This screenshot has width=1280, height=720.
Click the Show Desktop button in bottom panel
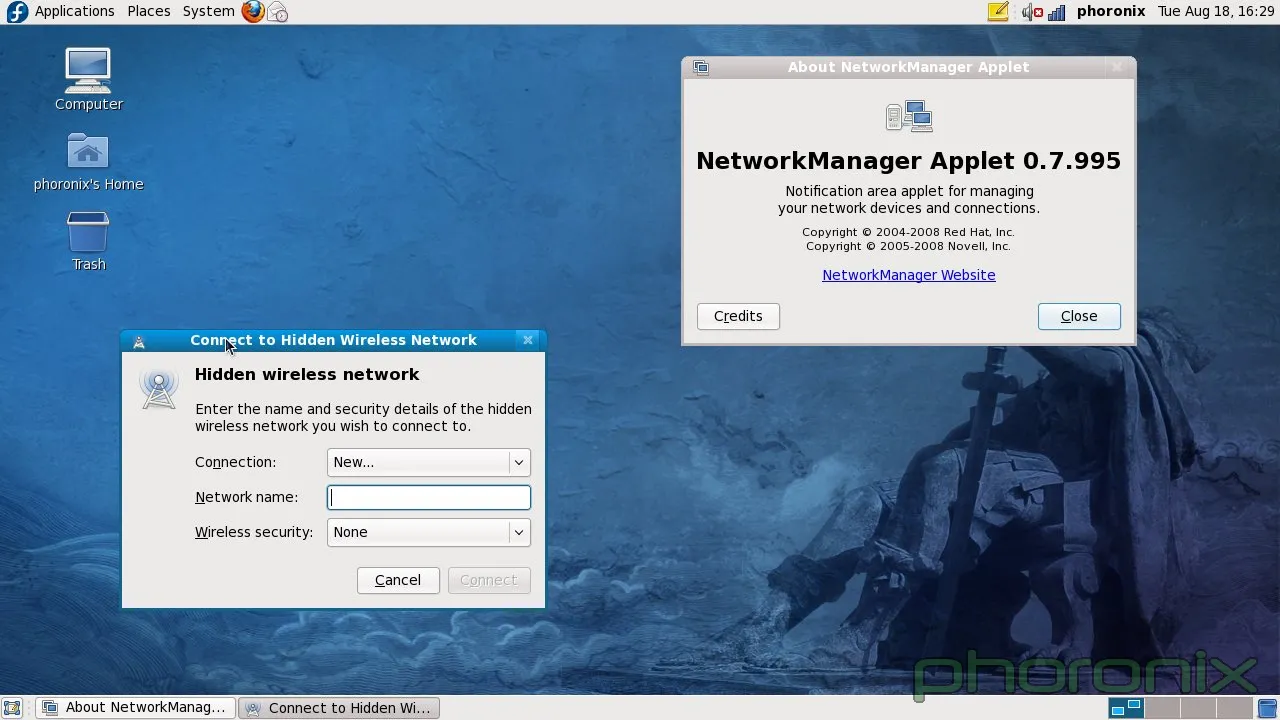(x=13, y=708)
